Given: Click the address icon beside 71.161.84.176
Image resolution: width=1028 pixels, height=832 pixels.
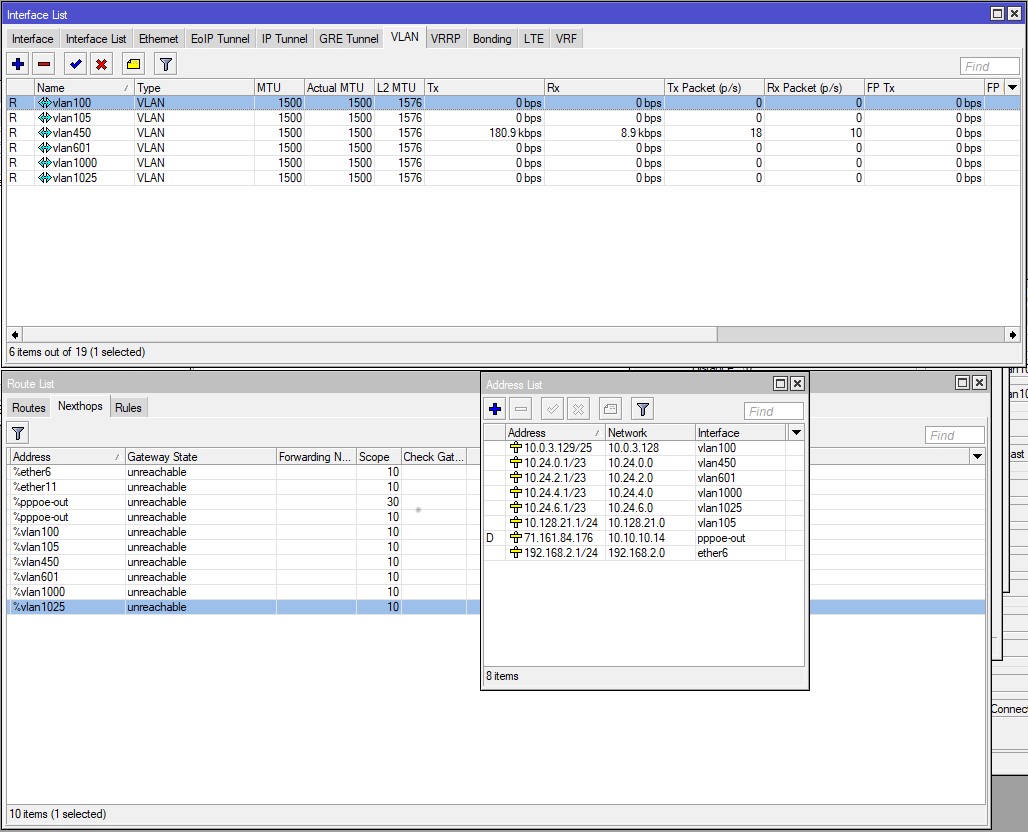Looking at the screenshot, I should (516, 538).
